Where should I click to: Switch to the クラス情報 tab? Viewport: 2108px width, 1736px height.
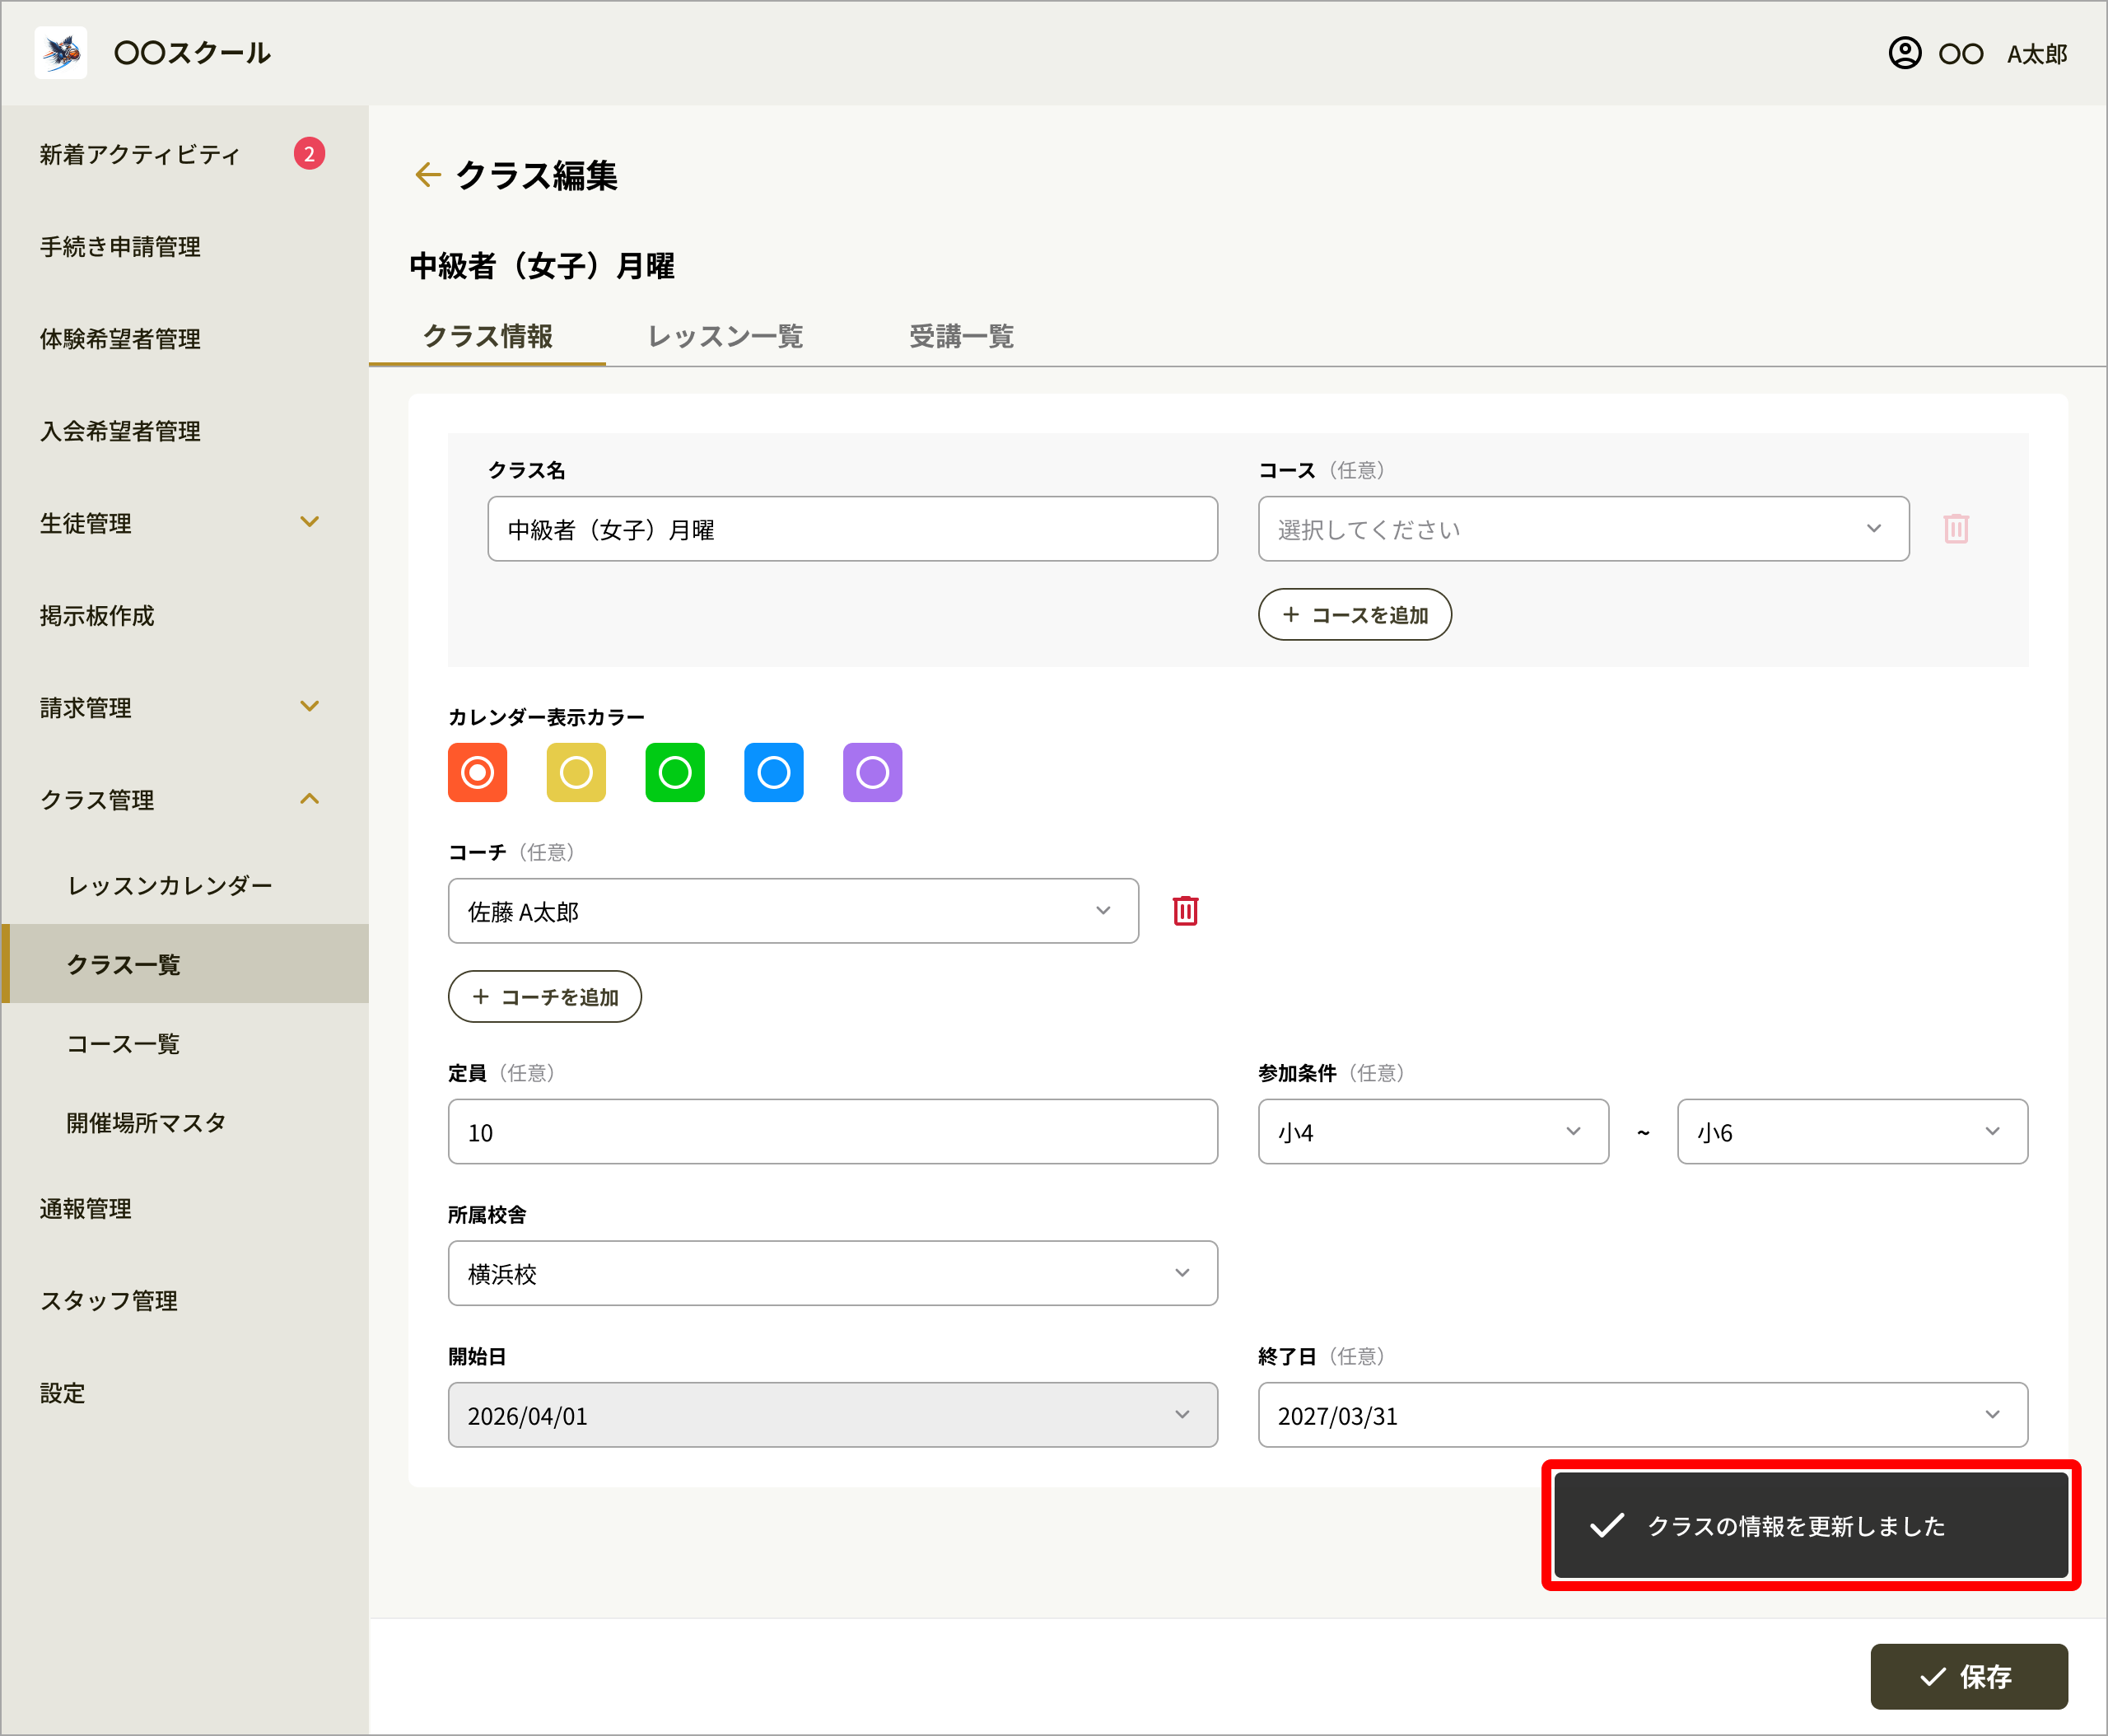488,337
